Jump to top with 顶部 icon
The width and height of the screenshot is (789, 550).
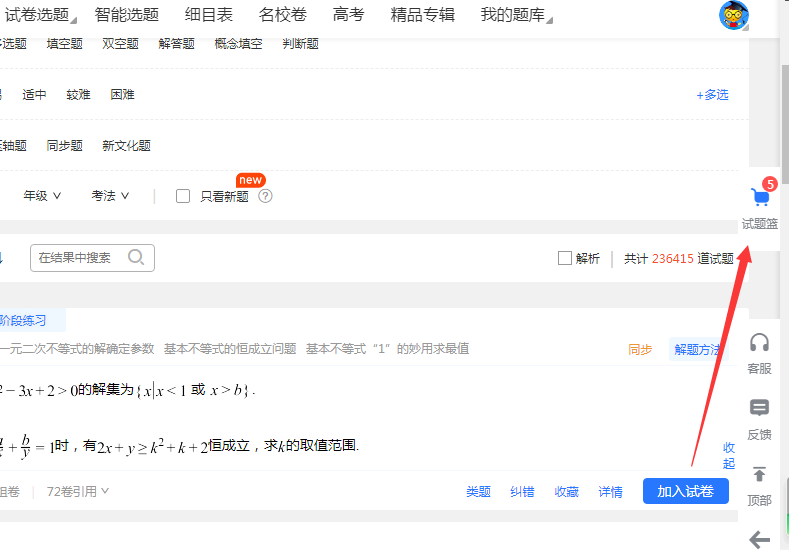click(759, 475)
